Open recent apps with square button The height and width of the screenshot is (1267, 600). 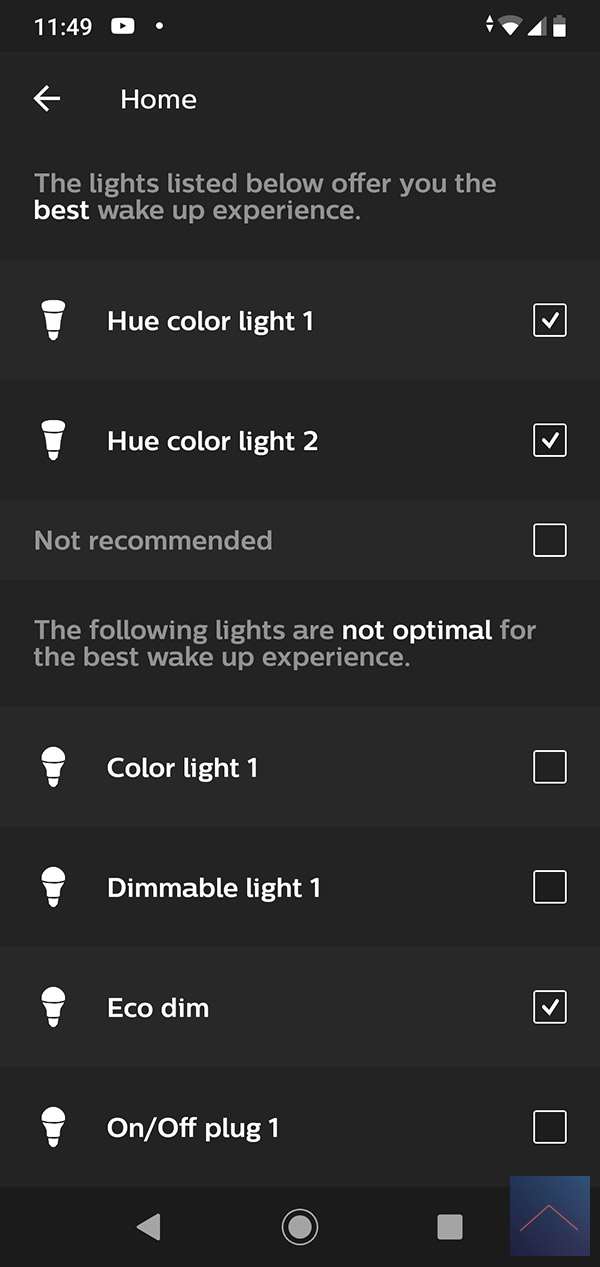450,1226
